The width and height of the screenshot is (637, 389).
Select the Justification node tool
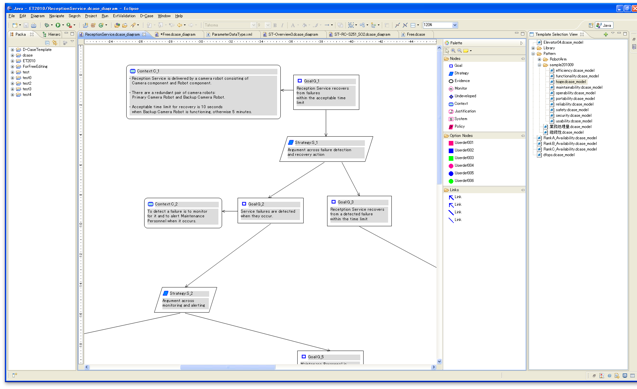(x=462, y=111)
